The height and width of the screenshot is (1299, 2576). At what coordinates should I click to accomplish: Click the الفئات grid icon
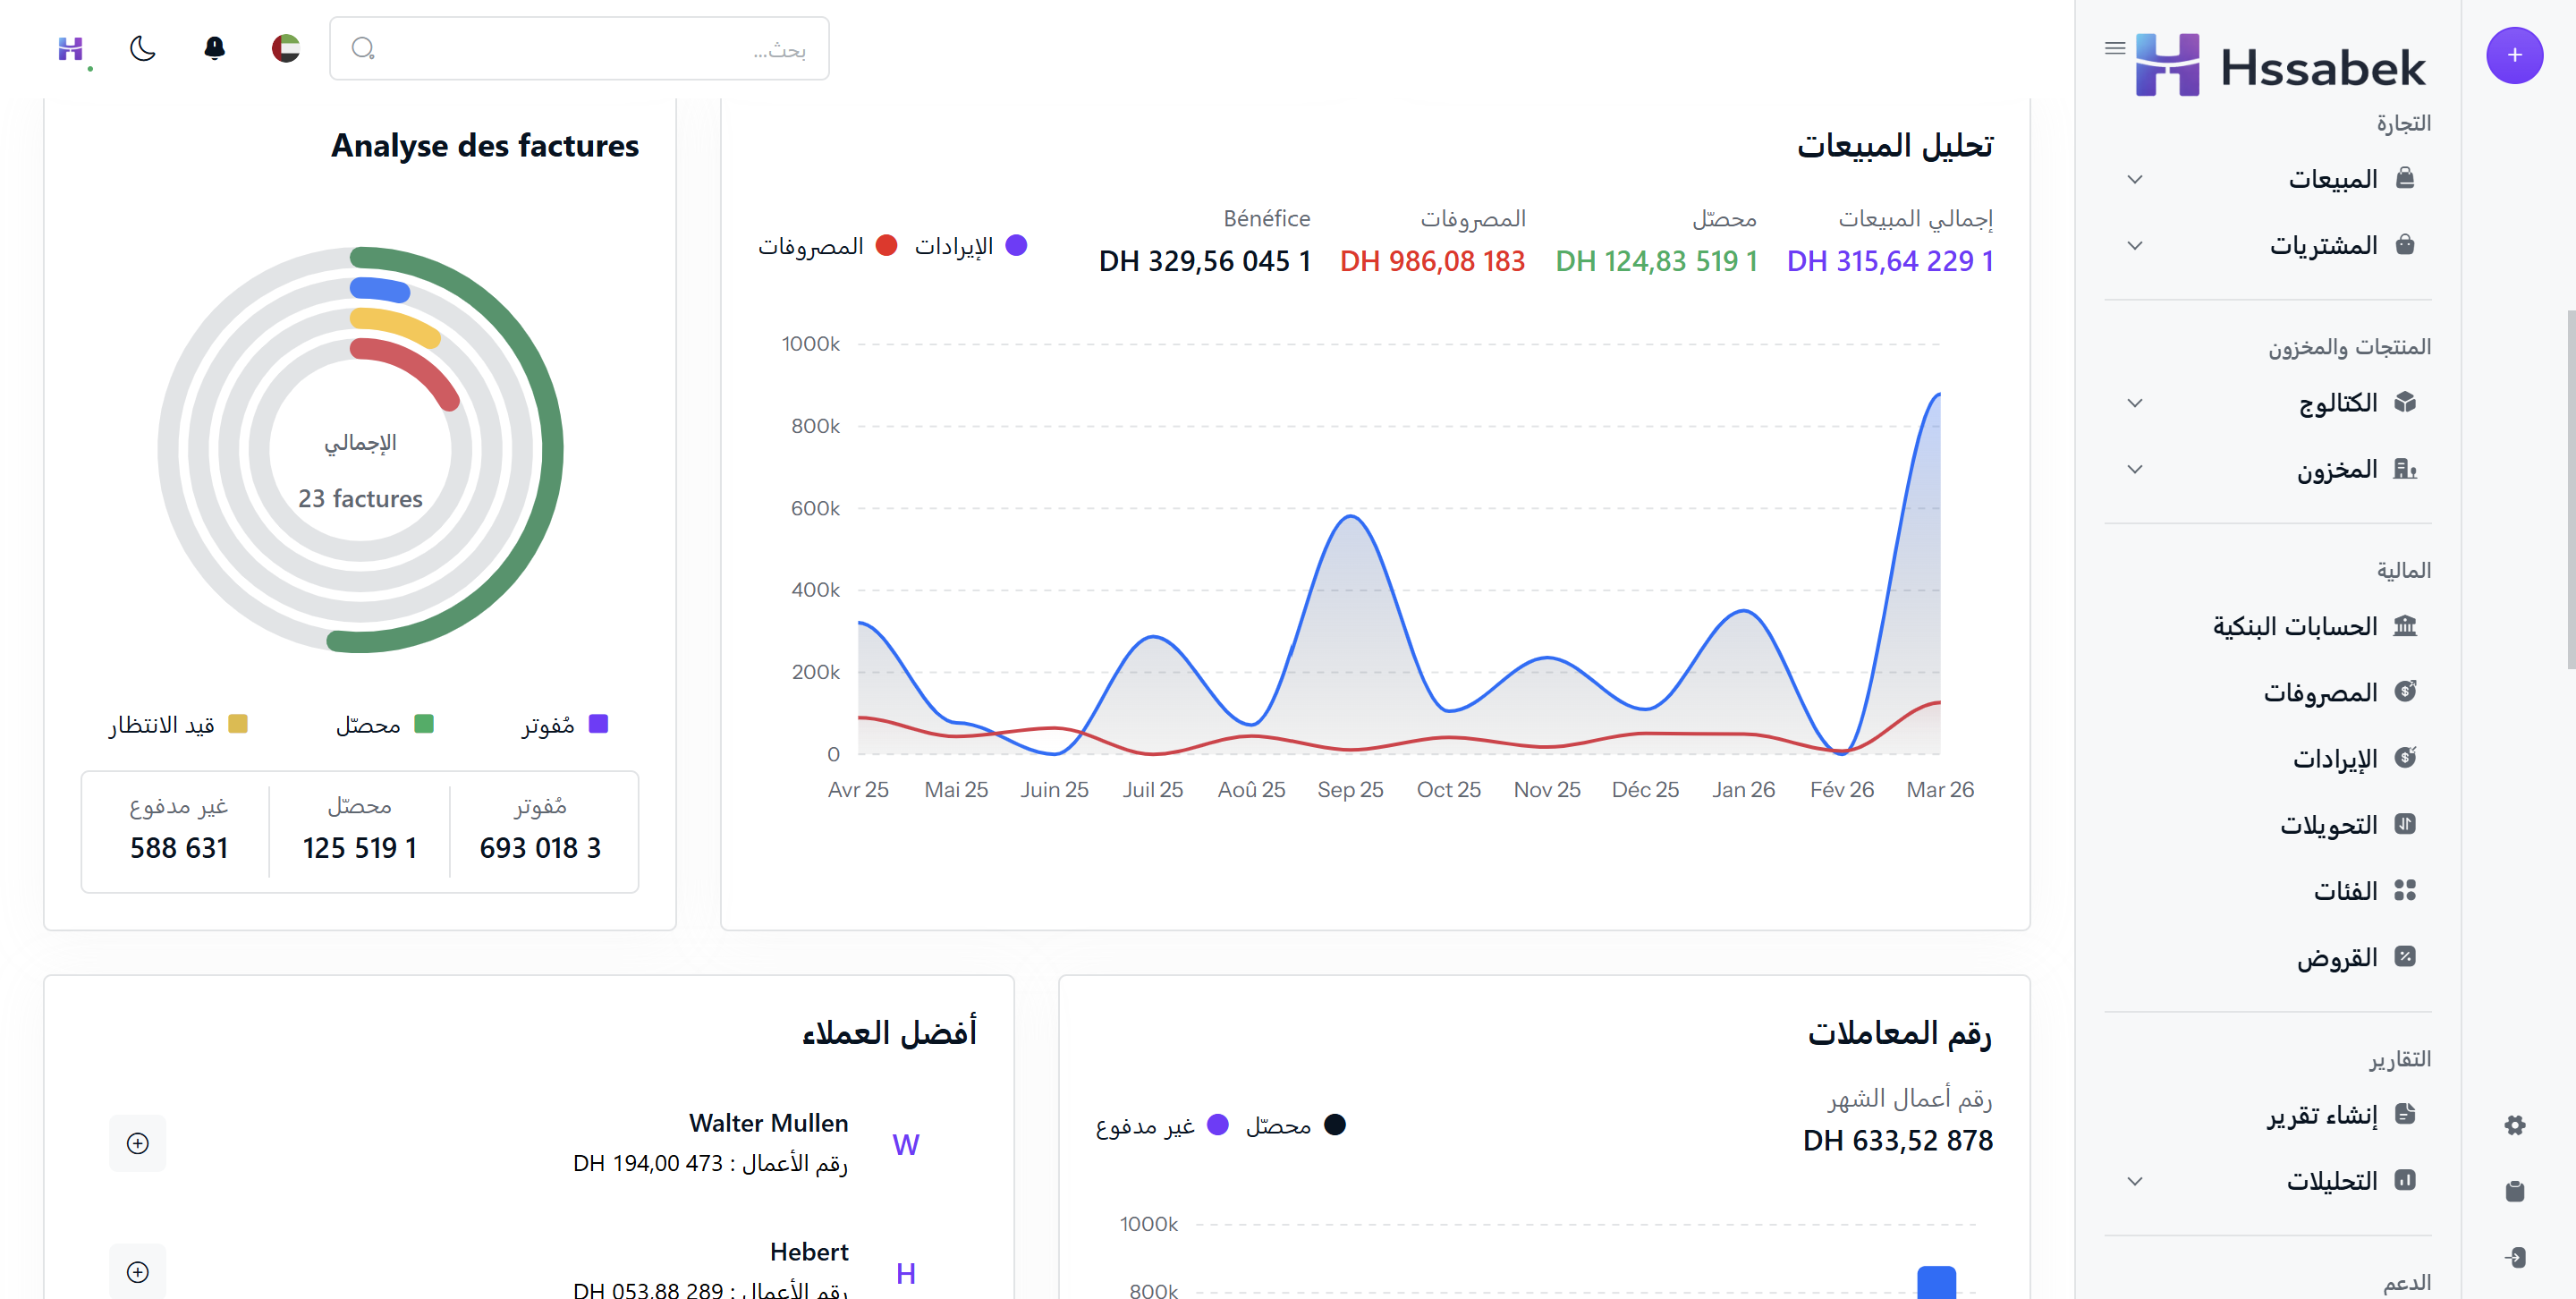click(2404, 889)
